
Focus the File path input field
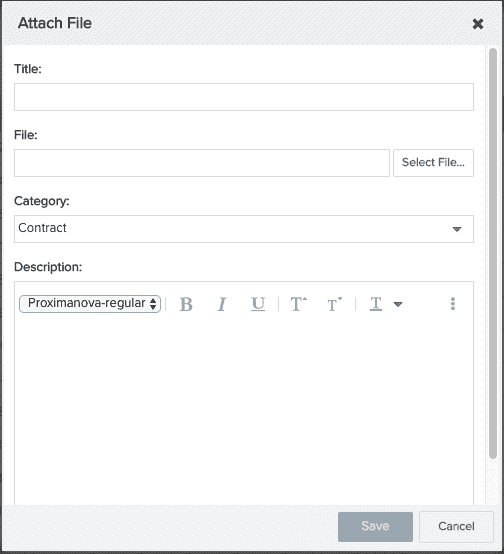[202, 163]
